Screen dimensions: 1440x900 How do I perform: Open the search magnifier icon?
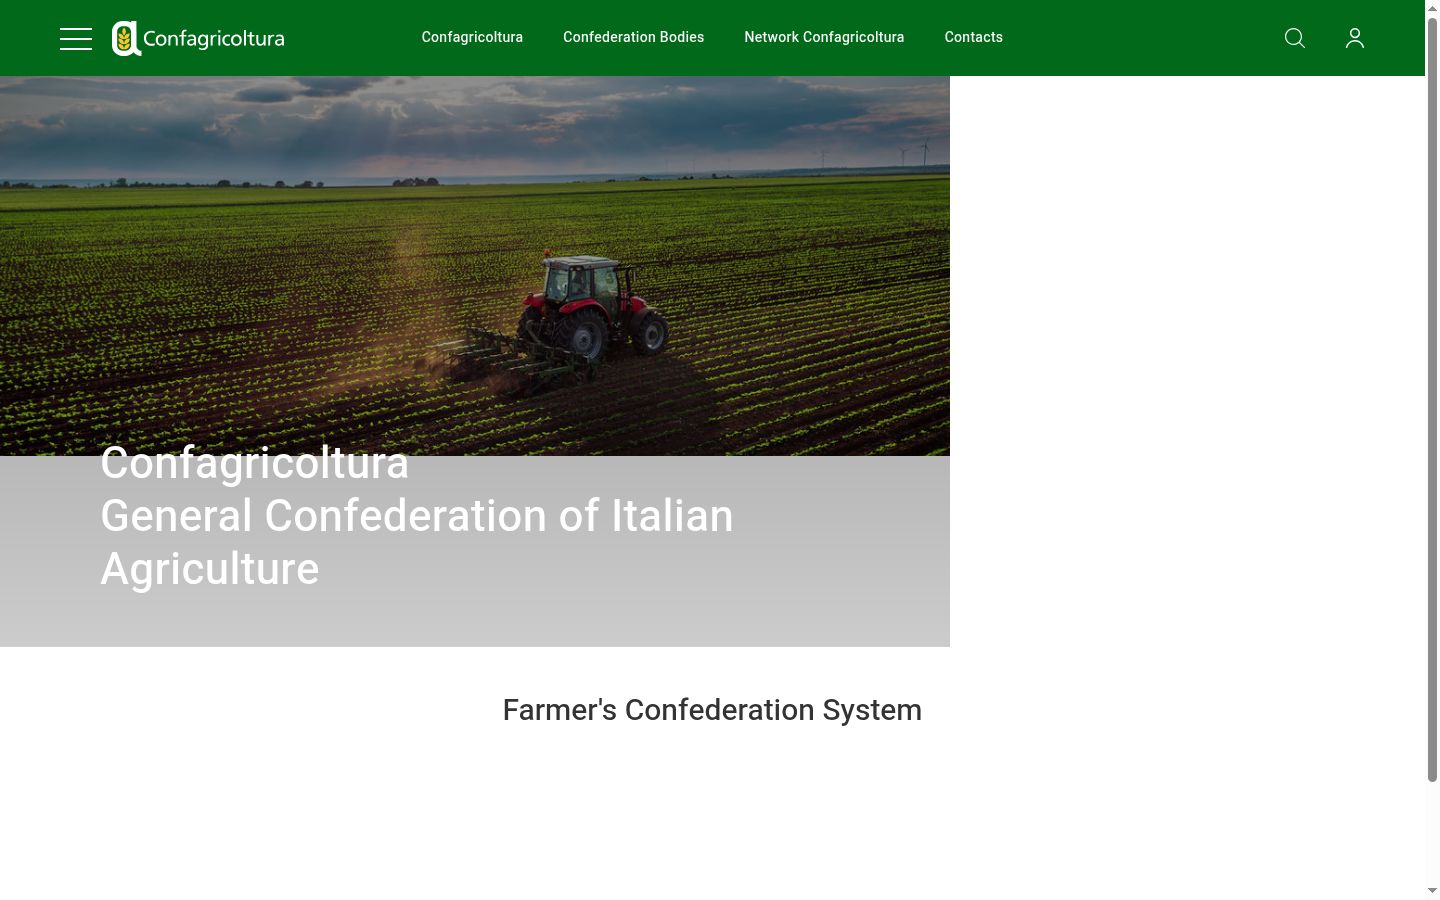(x=1295, y=38)
